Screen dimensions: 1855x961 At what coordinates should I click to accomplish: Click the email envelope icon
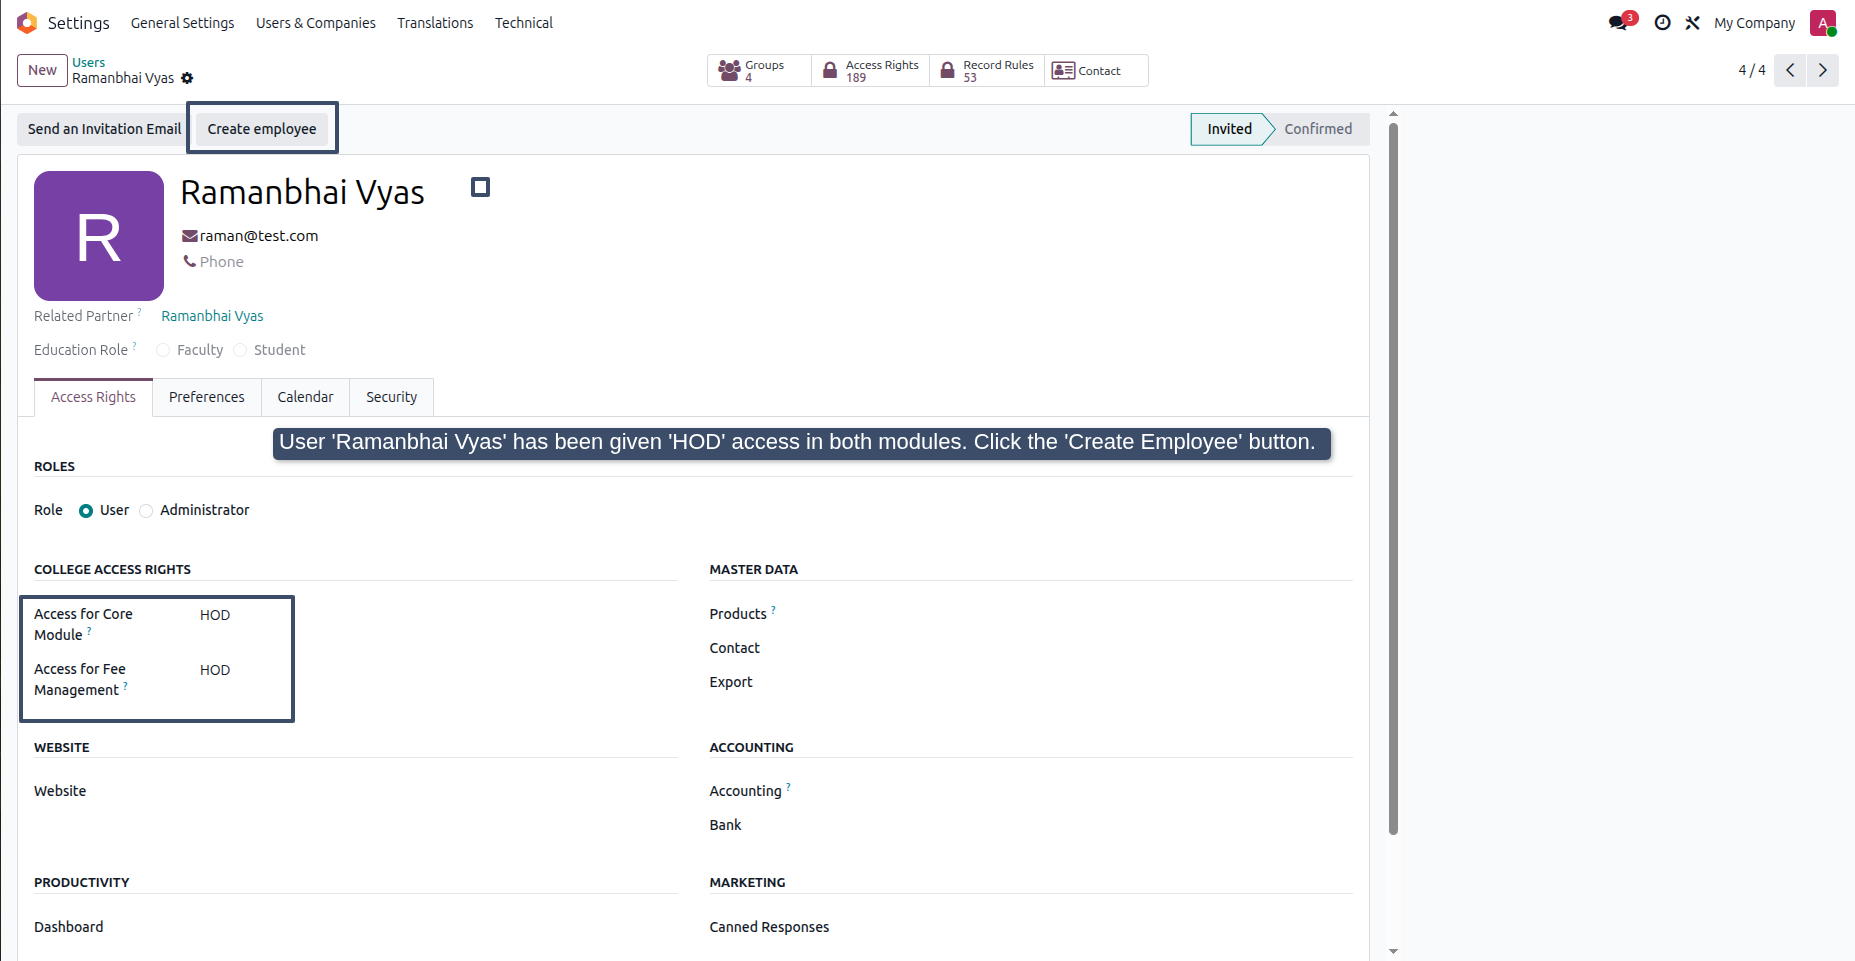coord(189,236)
